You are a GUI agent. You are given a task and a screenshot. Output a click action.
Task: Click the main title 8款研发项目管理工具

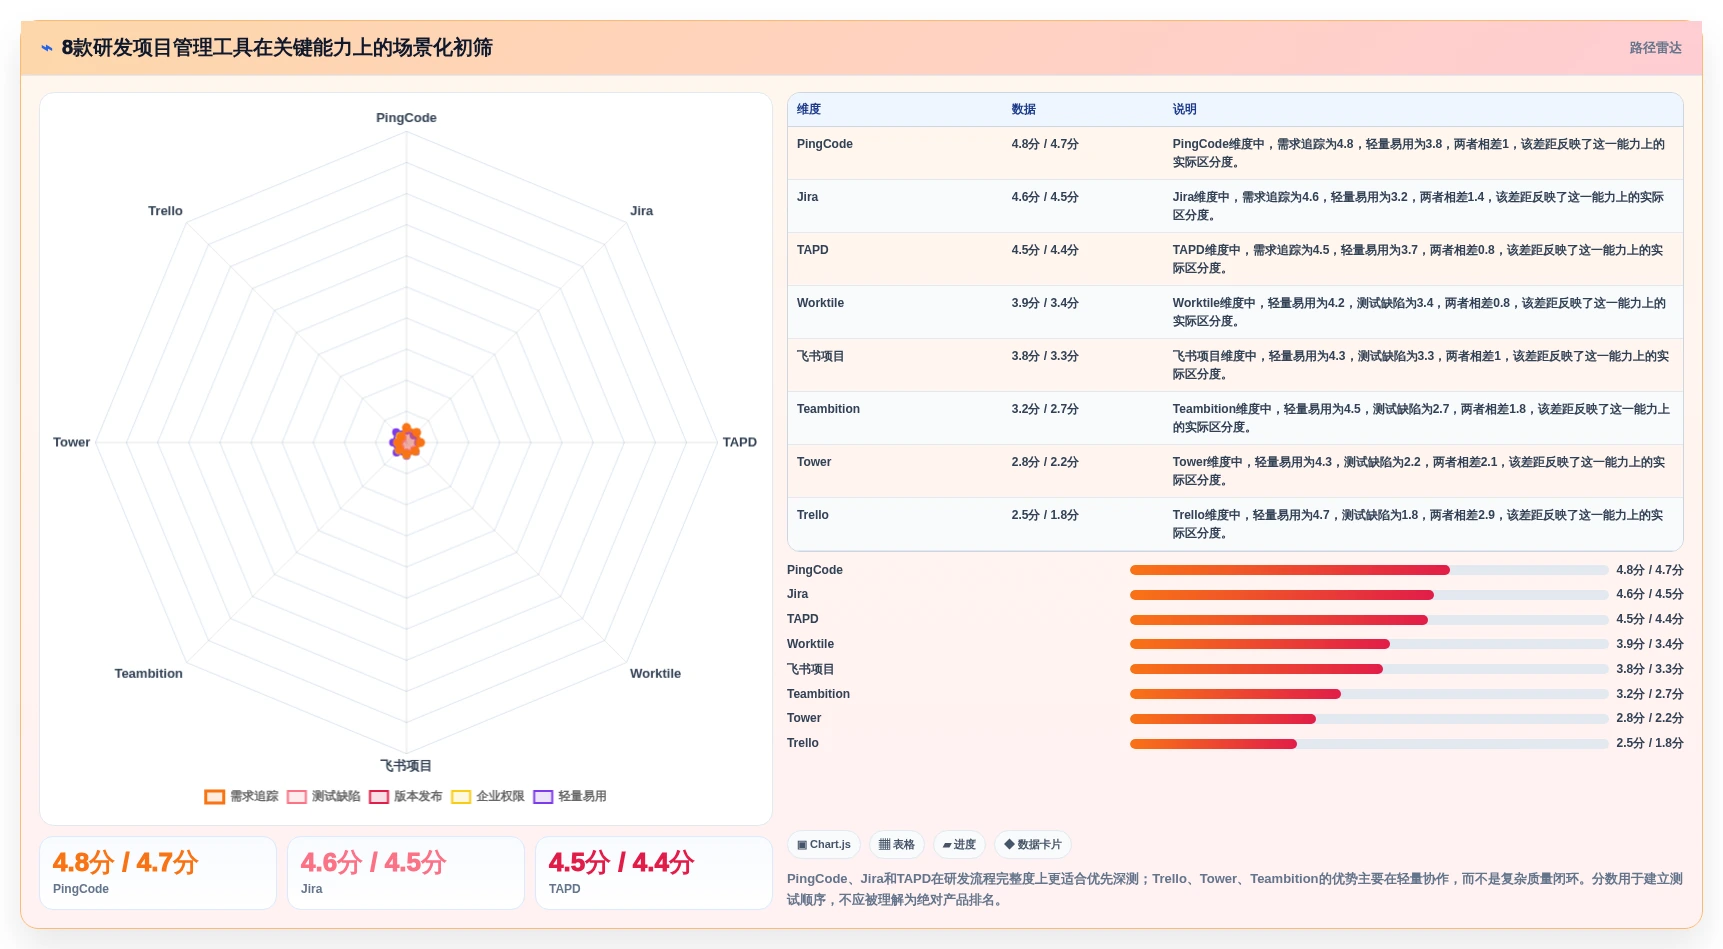click(x=277, y=48)
